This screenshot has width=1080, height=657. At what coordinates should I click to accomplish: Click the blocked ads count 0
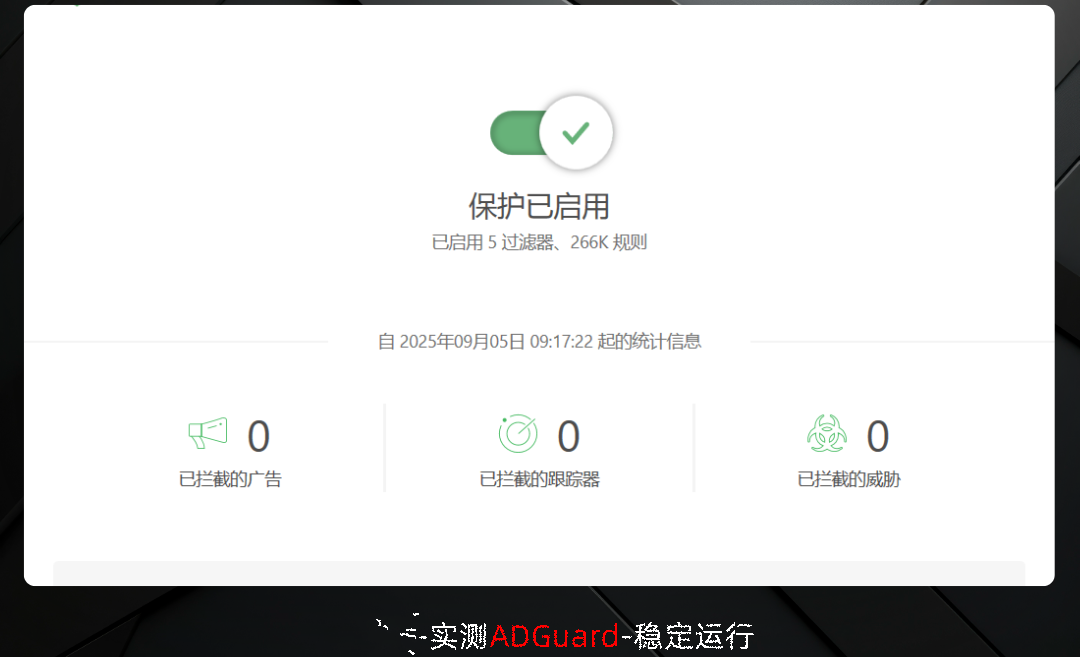(259, 436)
